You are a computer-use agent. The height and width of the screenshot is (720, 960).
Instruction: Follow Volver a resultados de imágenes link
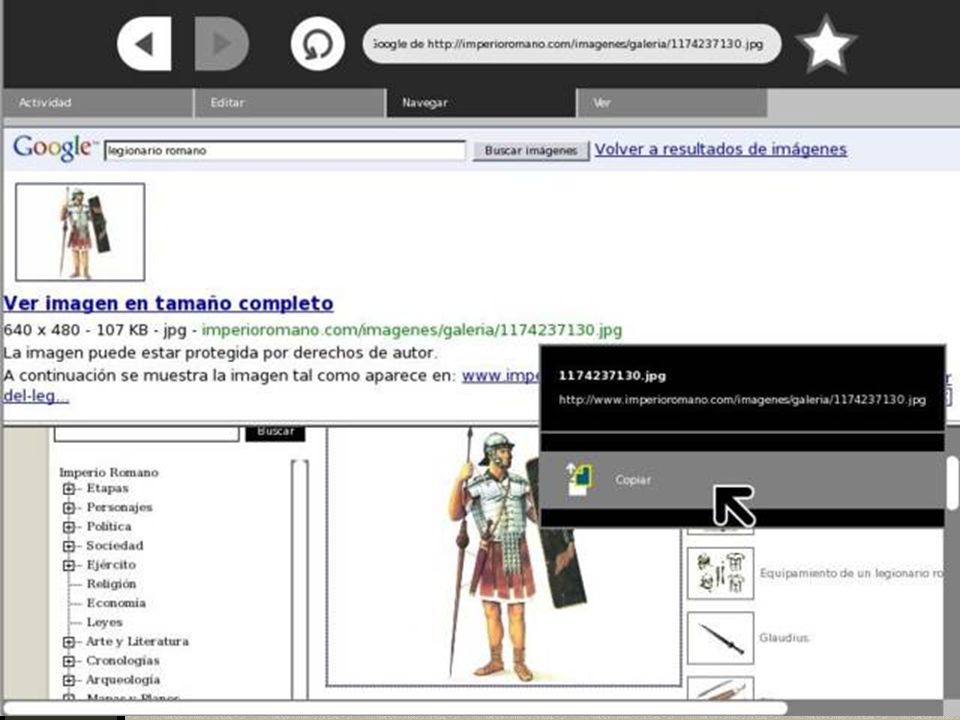(721, 149)
